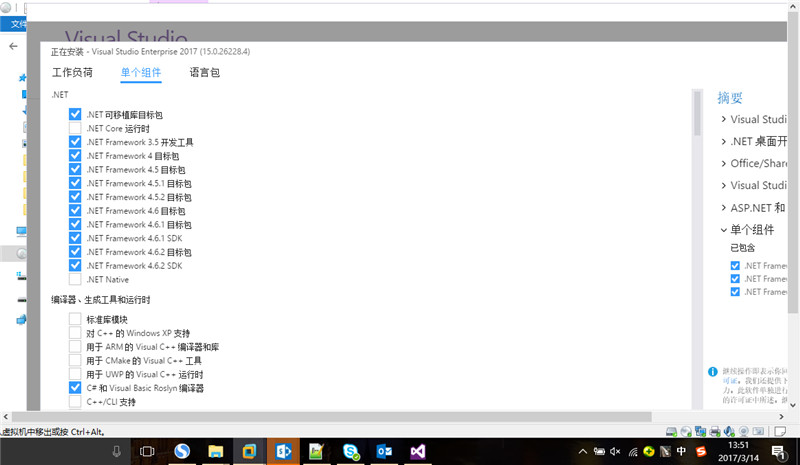Uncheck .NET Framework 4.6.1 SDK
This screenshot has width=800, height=465.
click(x=75, y=238)
